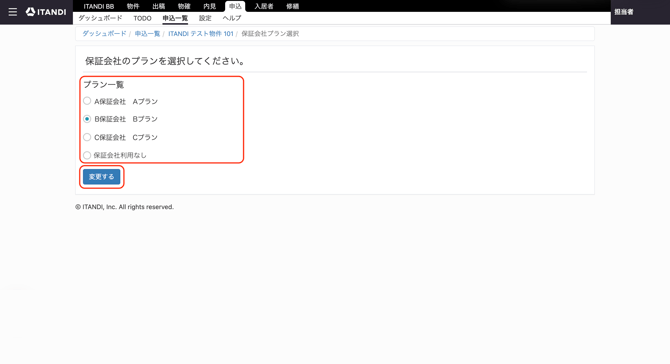Open ITANDI テスト物件 101 breadcrumb link
Image resolution: width=670 pixels, height=364 pixels.
click(x=201, y=33)
